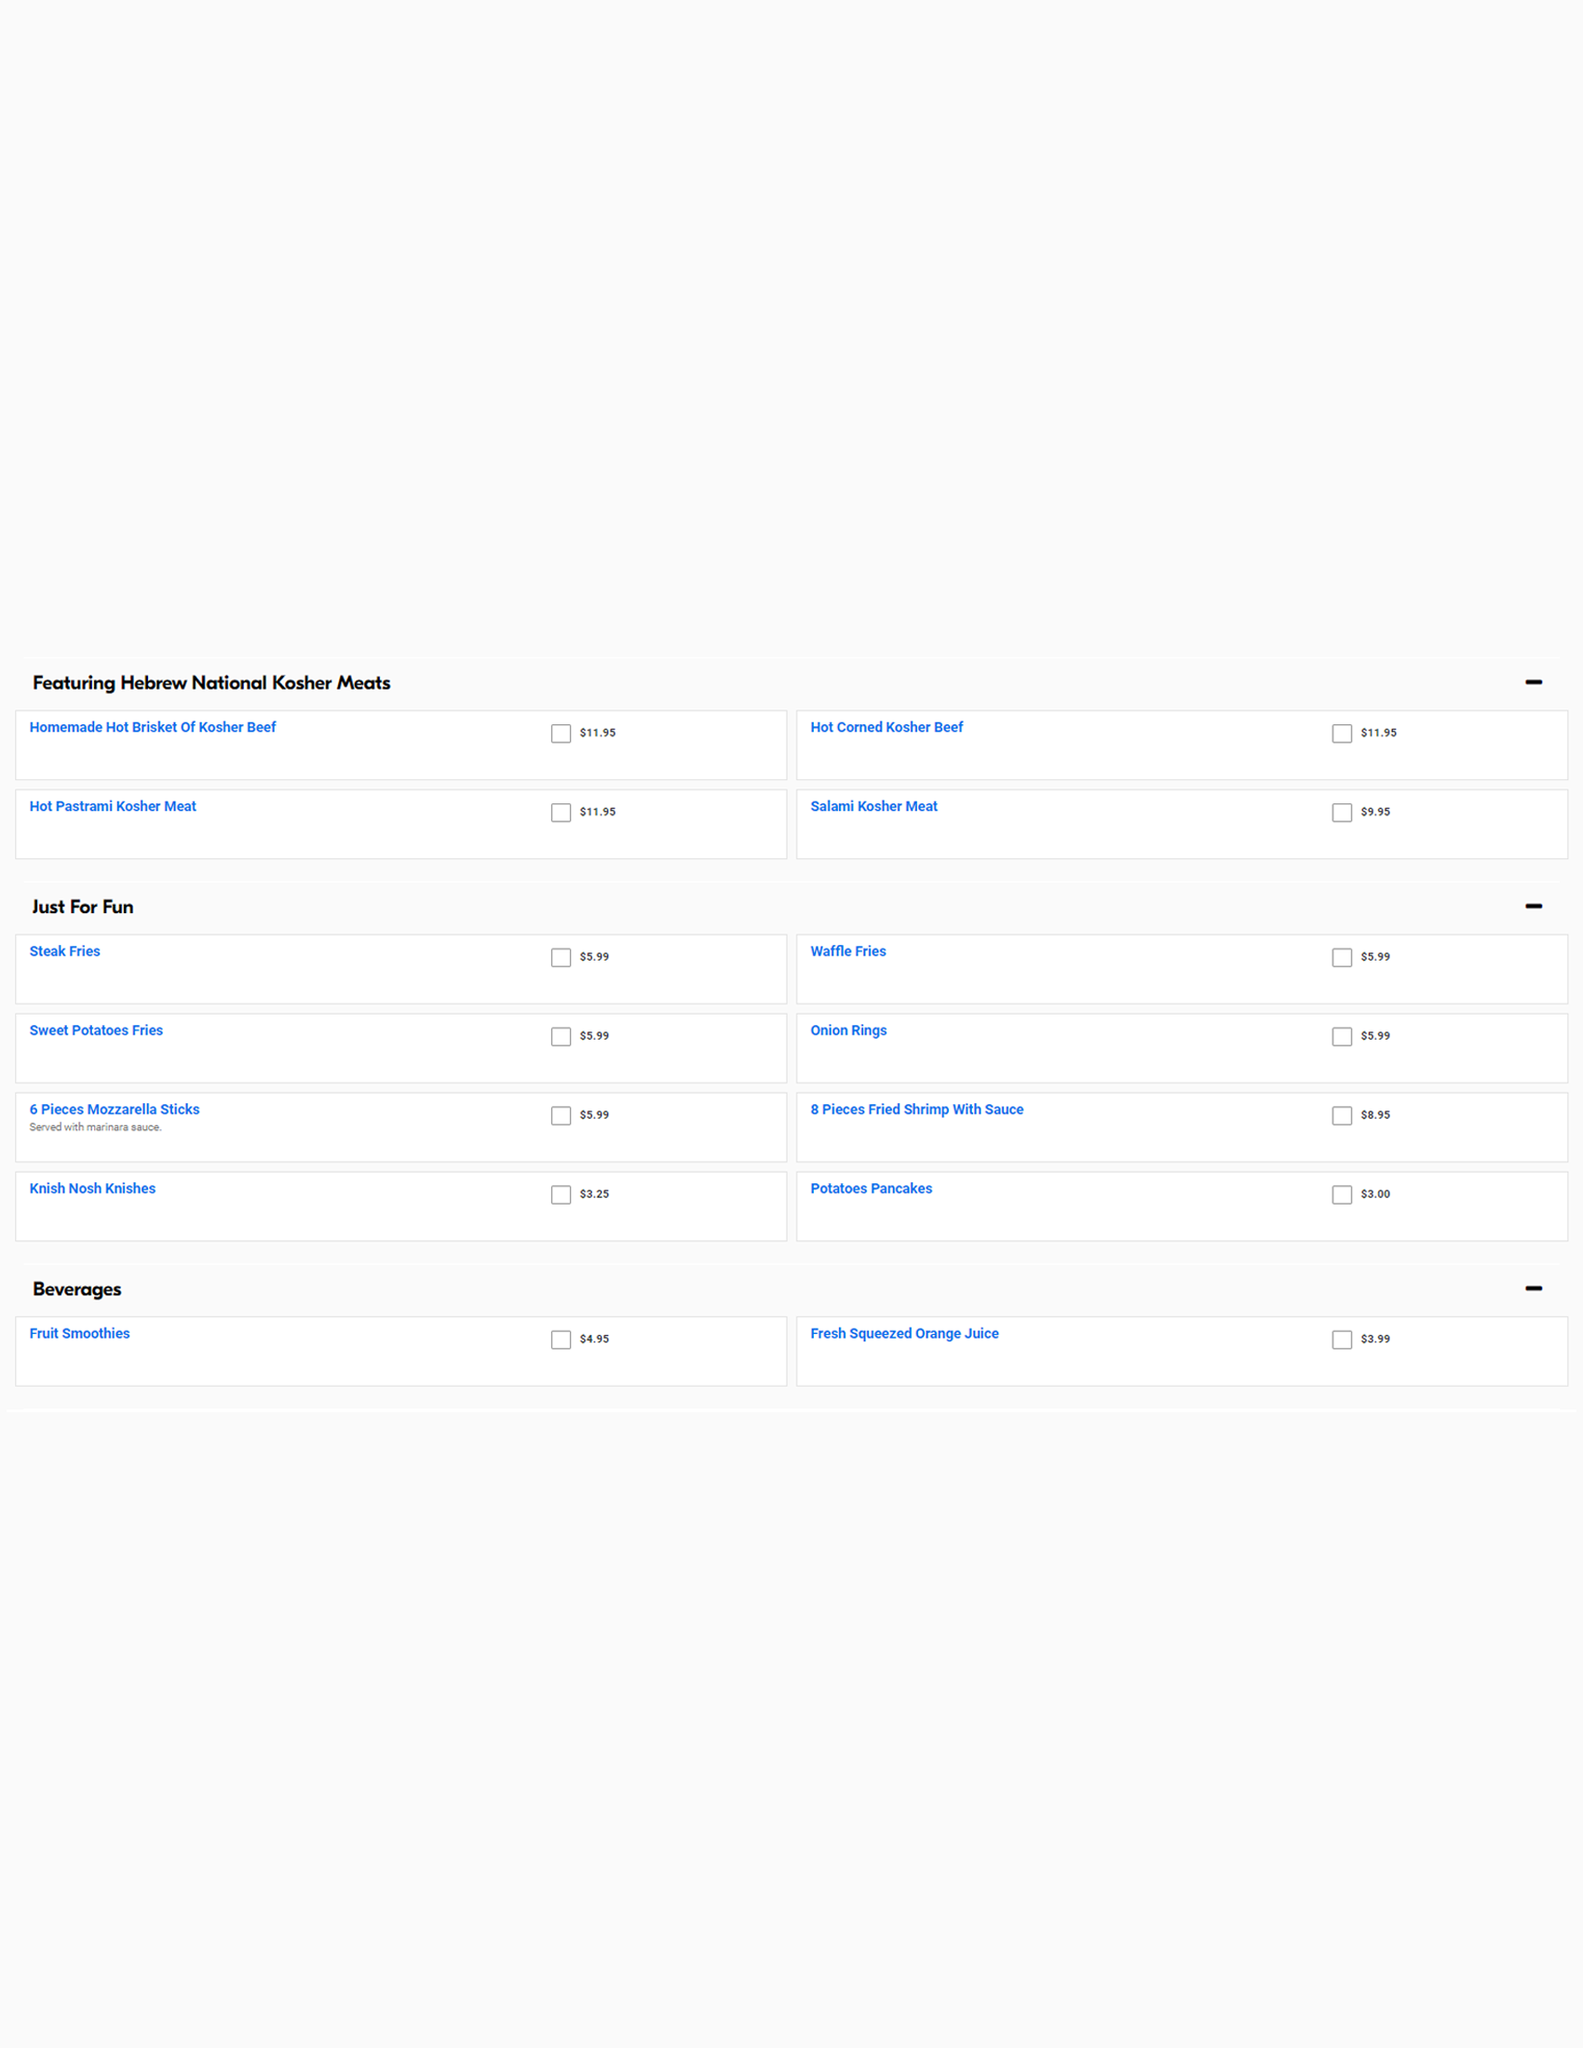Select the Onion Rings checkbox
This screenshot has height=2048, width=1583.
(1341, 1036)
